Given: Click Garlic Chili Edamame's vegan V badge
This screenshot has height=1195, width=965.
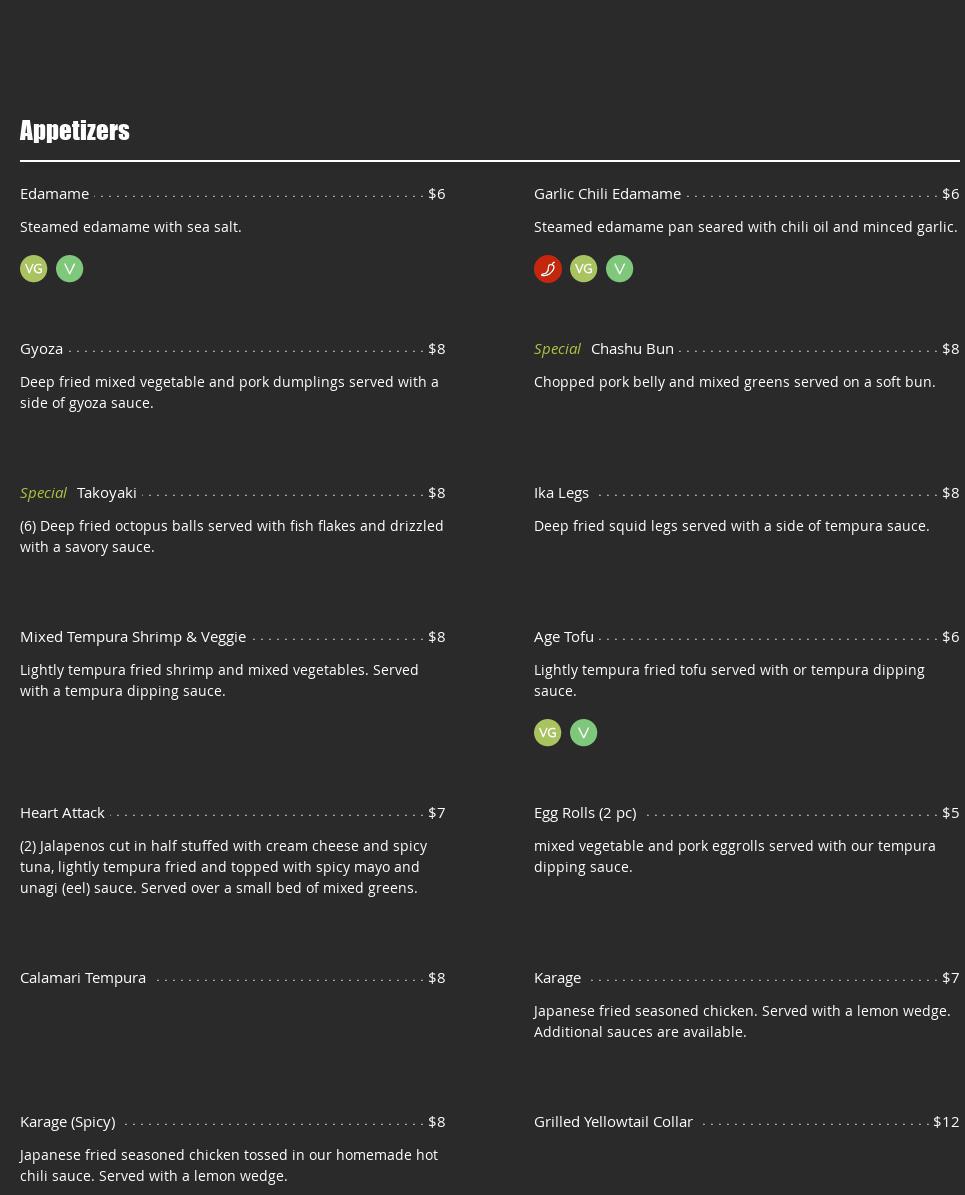Looking at the screenshot, I should pyautogui.click(x=619, y=268).
